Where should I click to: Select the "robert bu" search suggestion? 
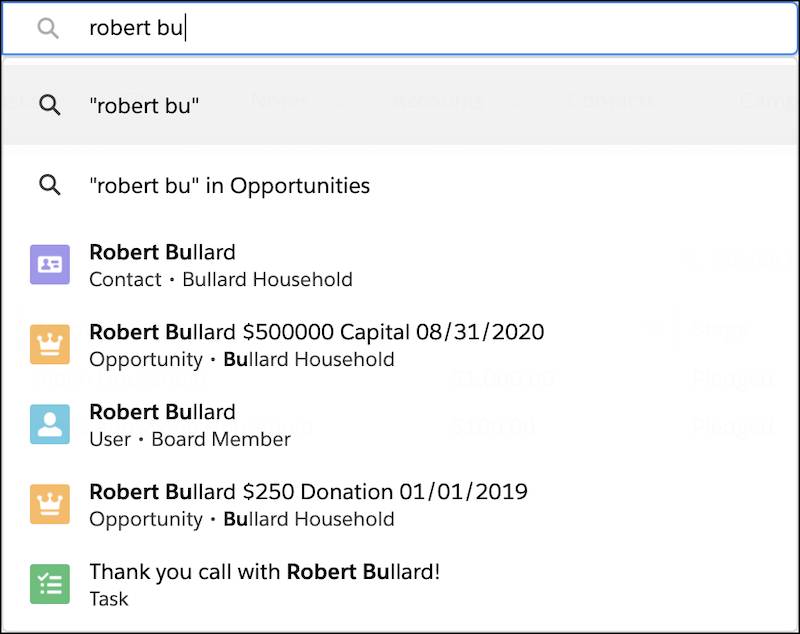[x=400, y=105]
